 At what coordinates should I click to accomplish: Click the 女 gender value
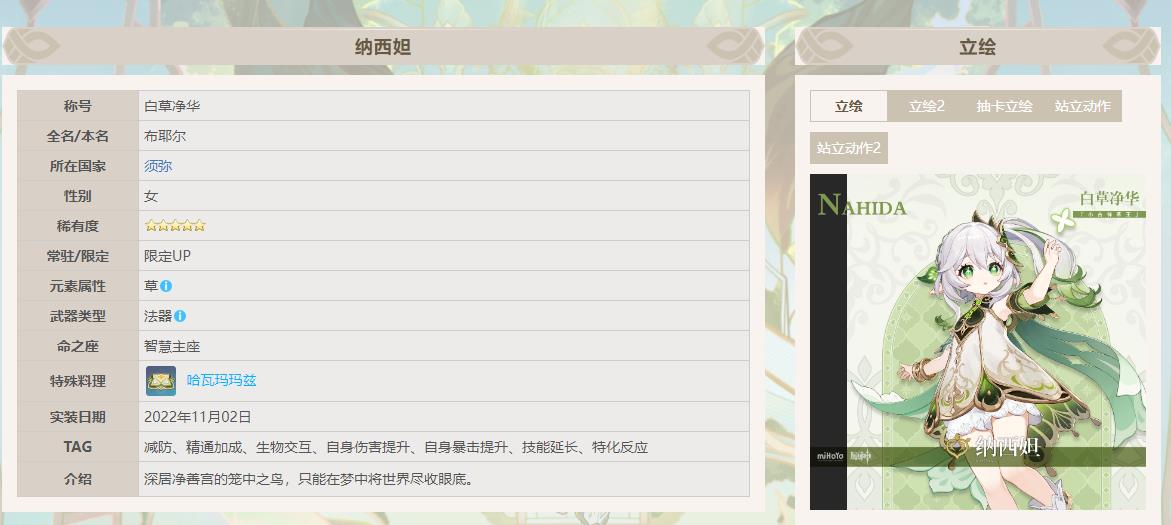coord(151,196)
